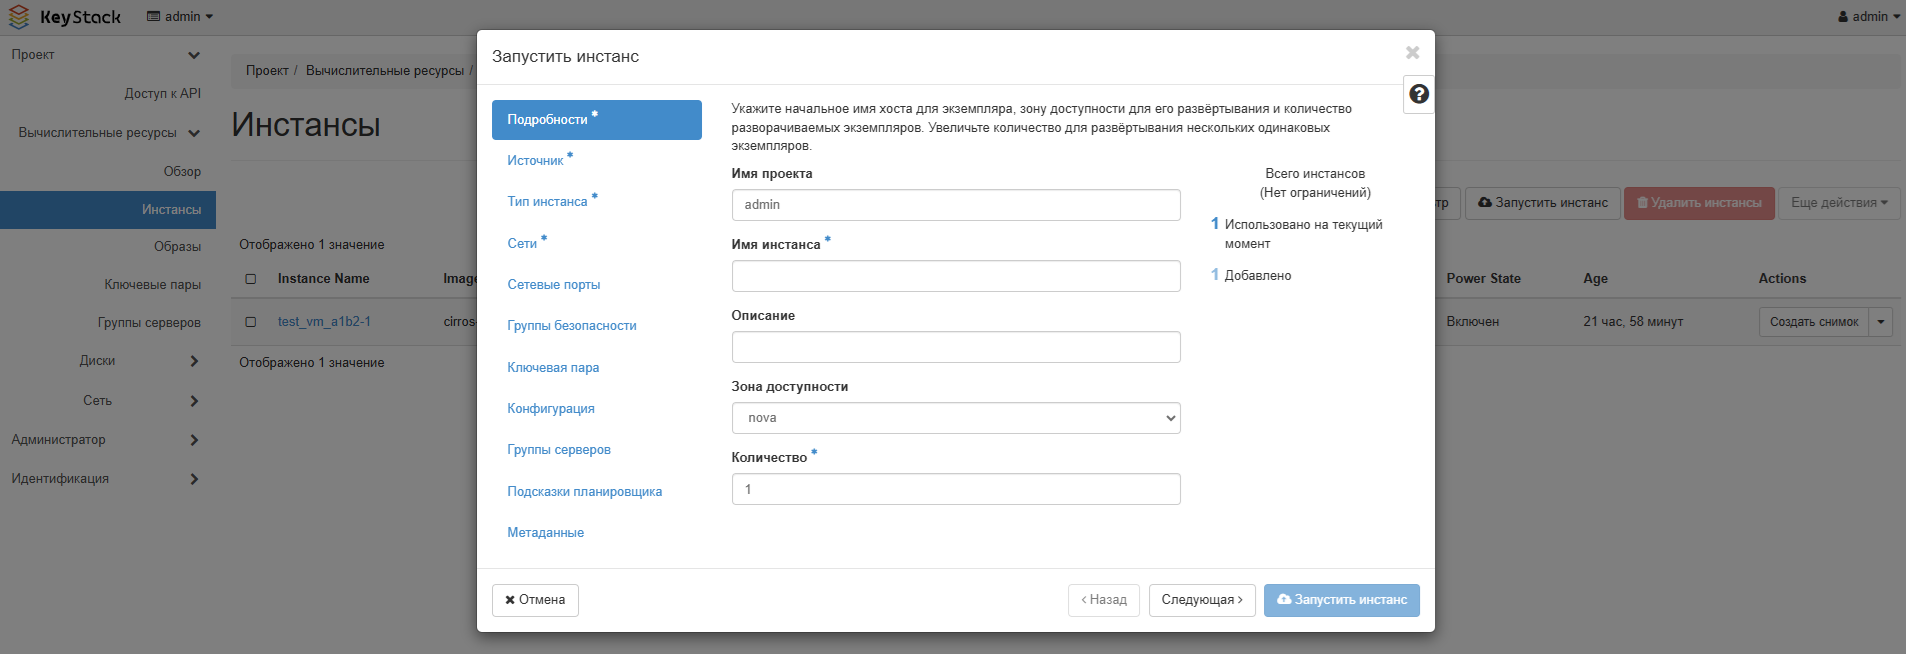Focus the Имя инстанса input field
This screenshot has height=654, width=1906.
(x=955, y=276)
